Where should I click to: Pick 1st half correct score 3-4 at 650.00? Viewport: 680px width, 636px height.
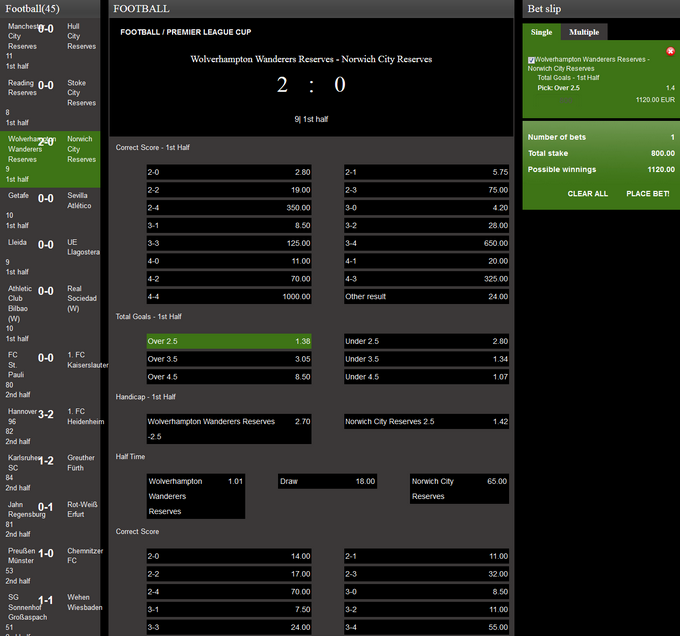(426, 243)
